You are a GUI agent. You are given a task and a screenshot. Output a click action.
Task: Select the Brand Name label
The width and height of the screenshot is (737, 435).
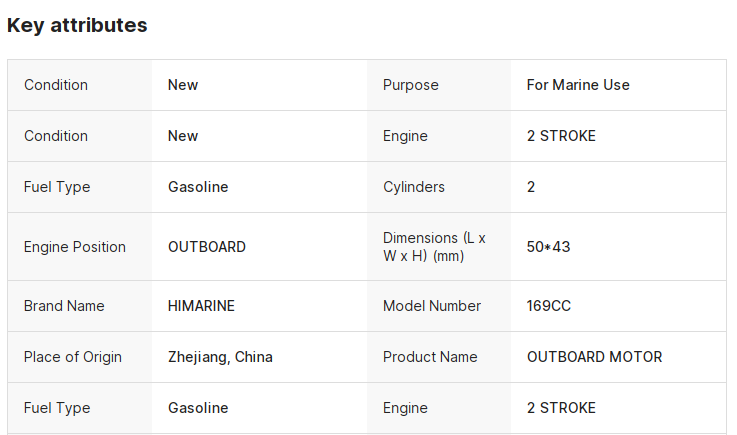pos(64,306)
